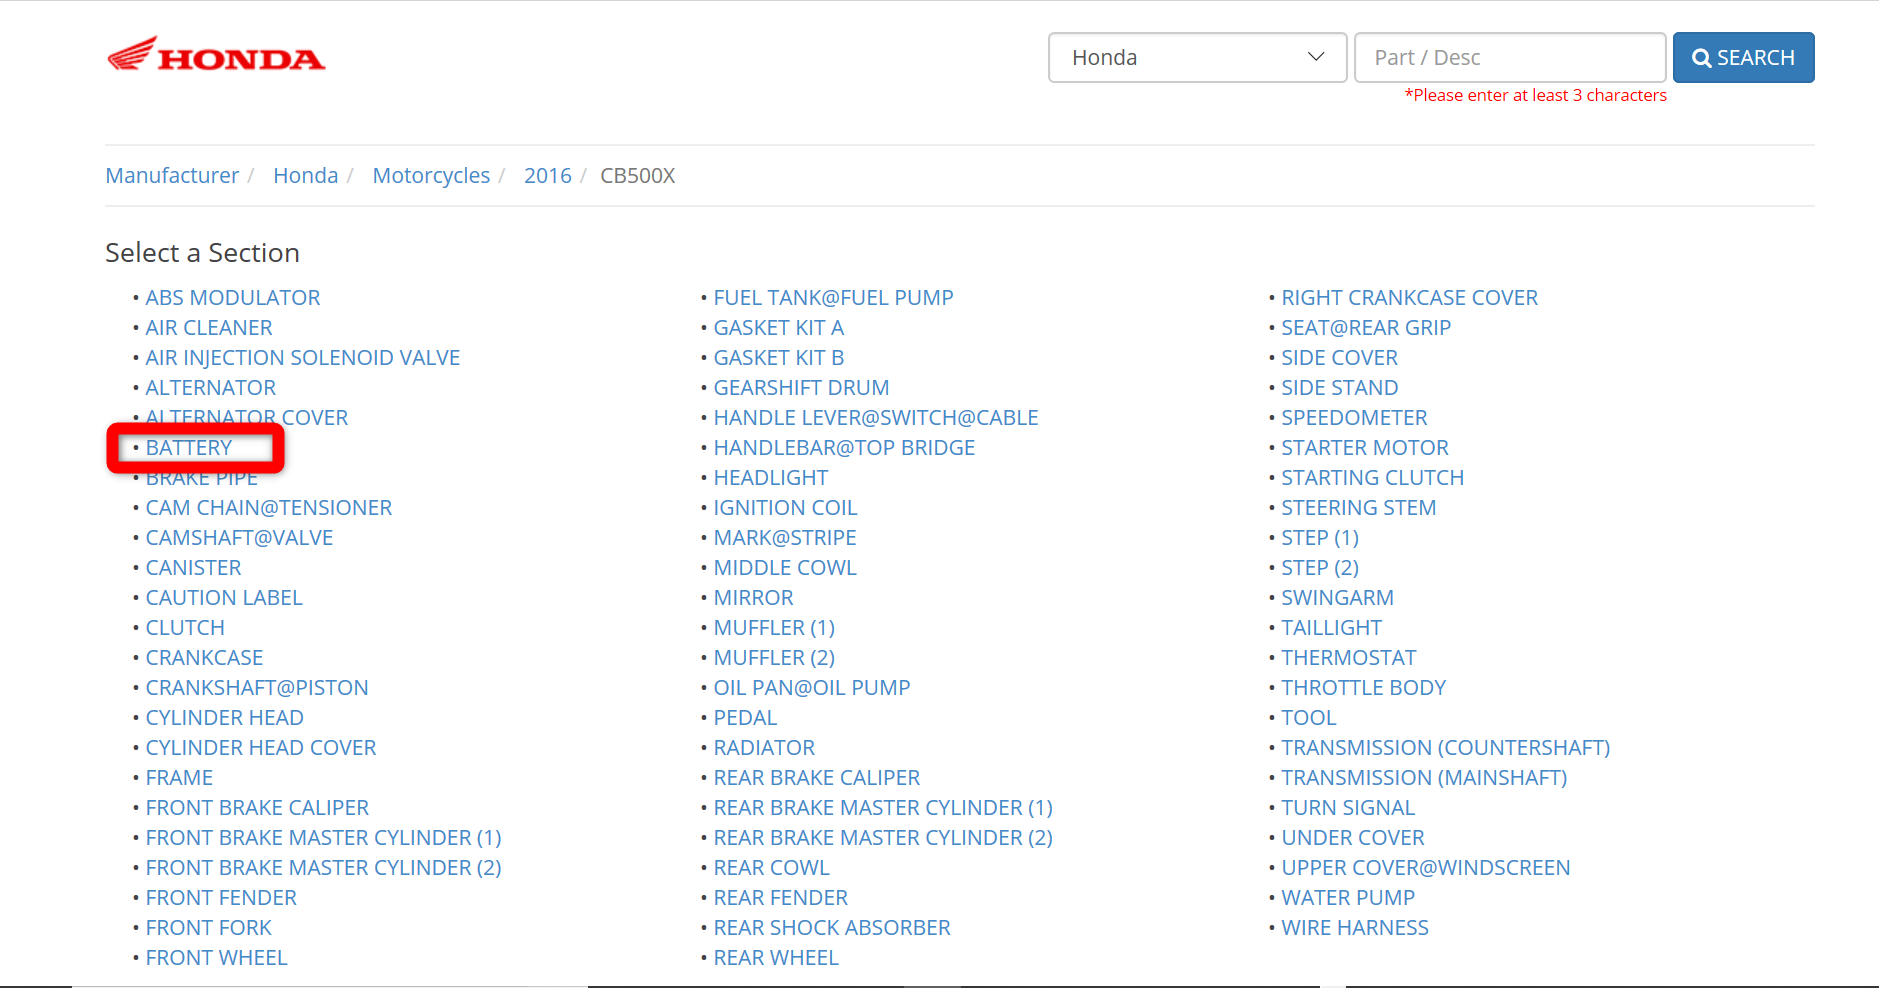Open the ABS MODULATOR section
Image resolution: width=1879 pixels, height=988 pixels.
point(233,298)
